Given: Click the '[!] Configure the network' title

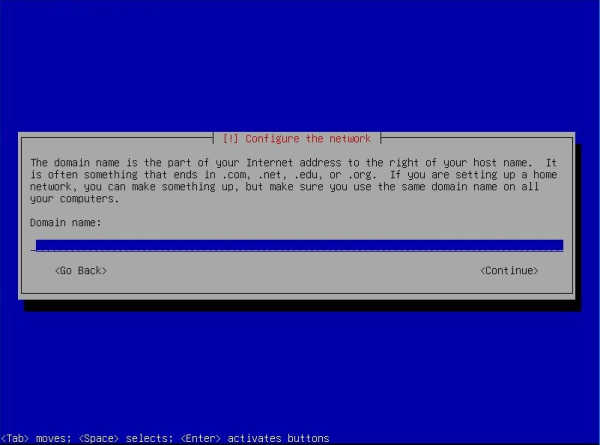Looking at the screenshot, I should click(x=297, y=139).
